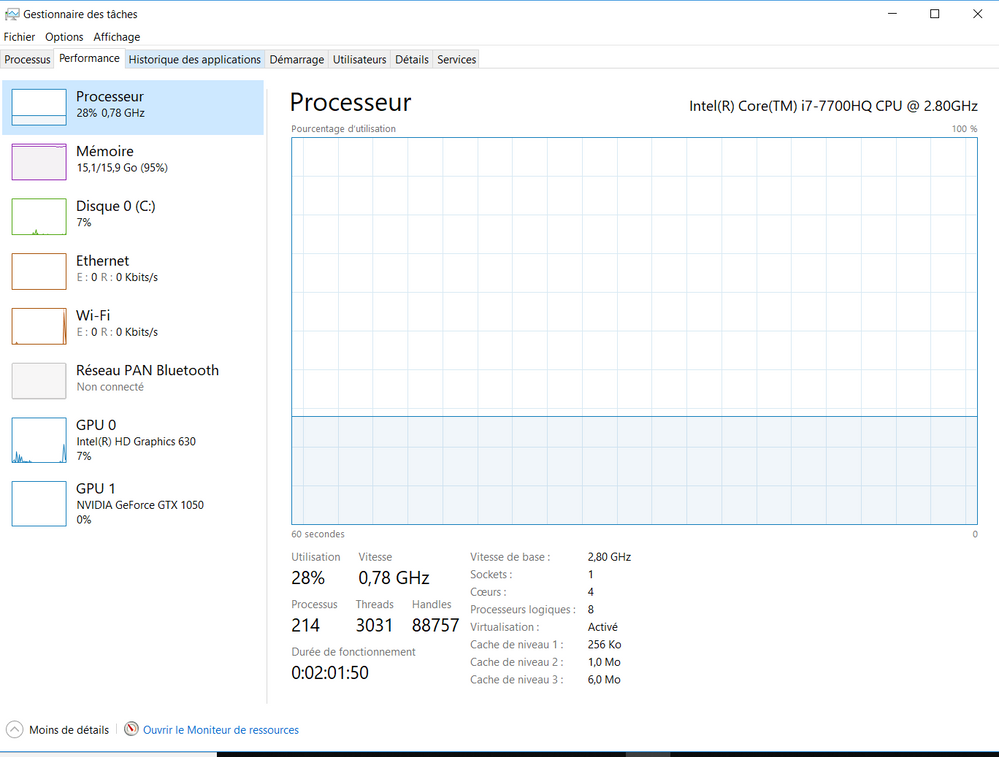Image resolution: width=999 pixels, height=757 pixels.
Task: Select the Disque 0 (C:) graph thumbnail
Action: click(39, 217)
